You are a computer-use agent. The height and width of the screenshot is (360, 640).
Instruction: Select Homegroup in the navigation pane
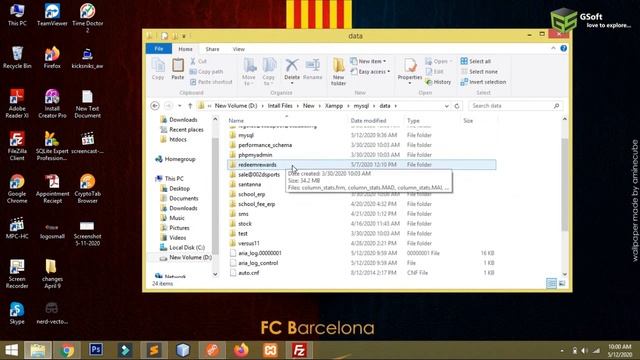180,159
